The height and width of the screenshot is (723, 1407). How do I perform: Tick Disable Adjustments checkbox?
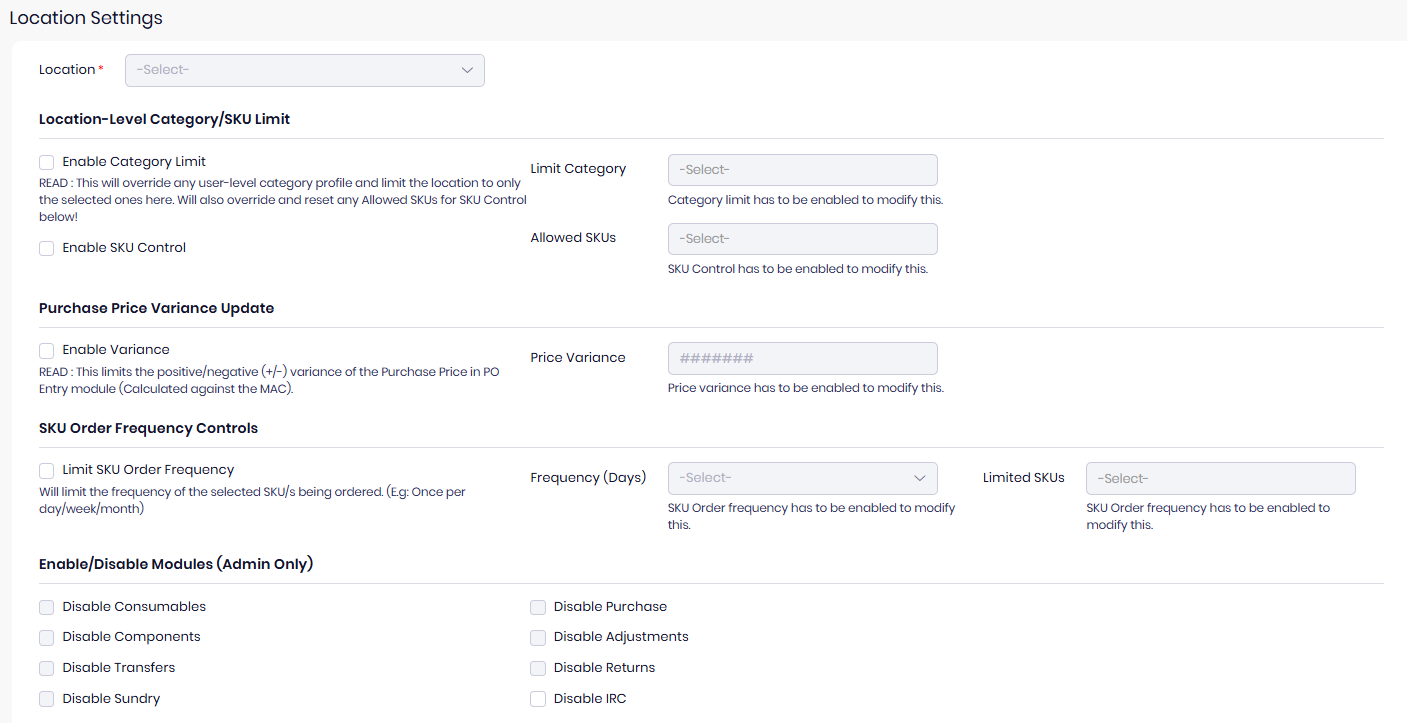tap(538, 637)
